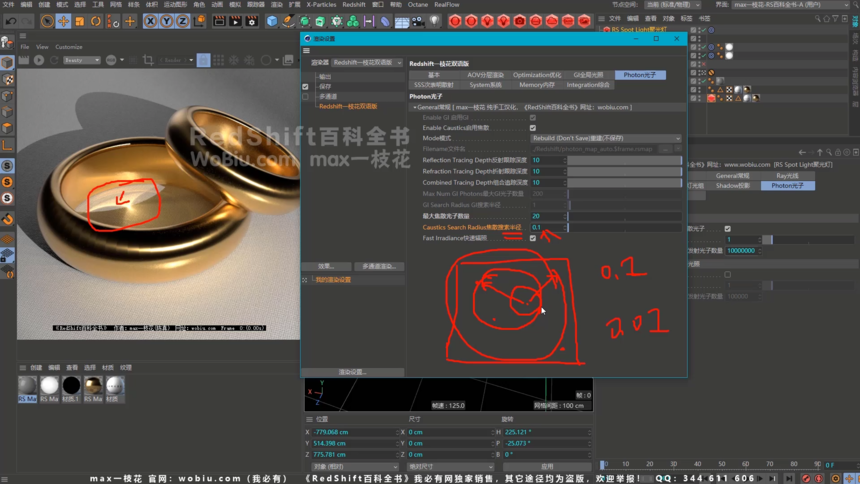860x484 pixels.
Task: Open the Integration tab
Action: click(x=589, y=85)
